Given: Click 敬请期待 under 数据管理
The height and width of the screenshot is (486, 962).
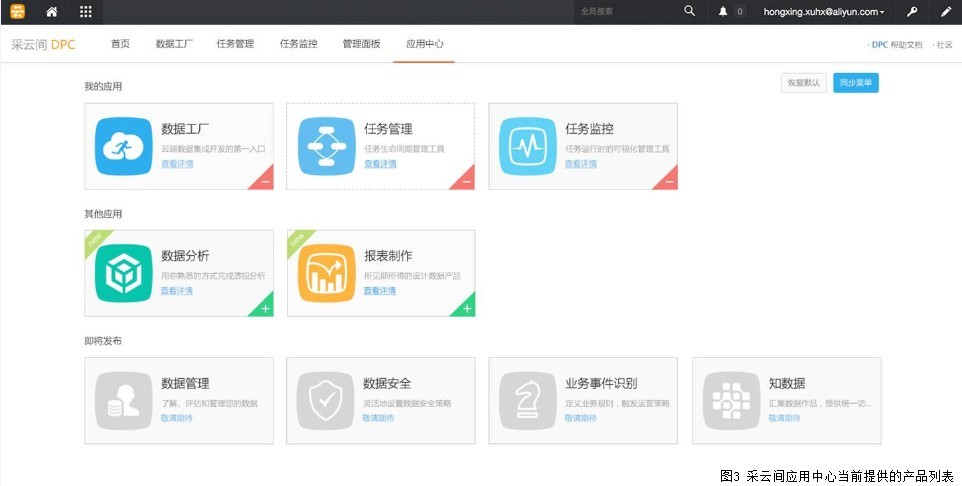Looking at the screenshot, I should click(x=177, y=418).
